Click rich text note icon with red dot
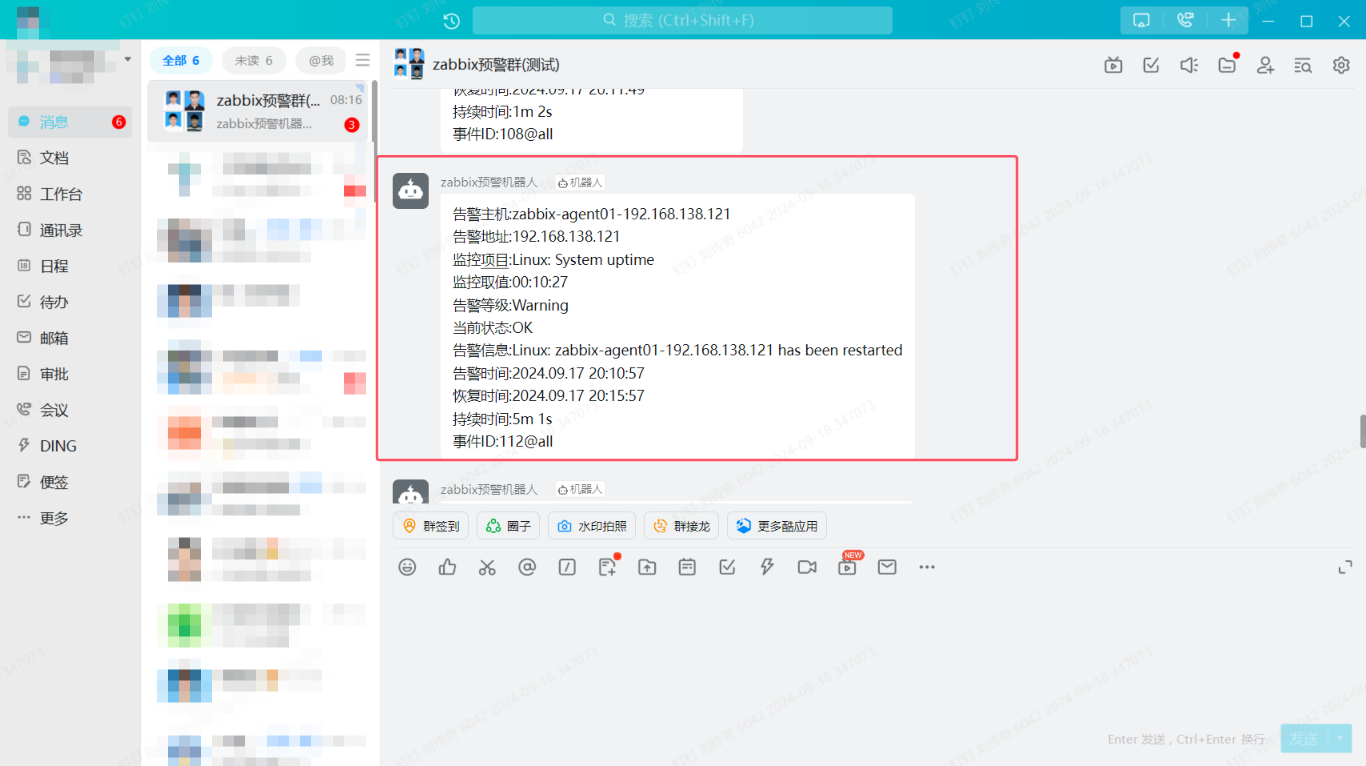Screen dimensions: 1366x766 607,567
